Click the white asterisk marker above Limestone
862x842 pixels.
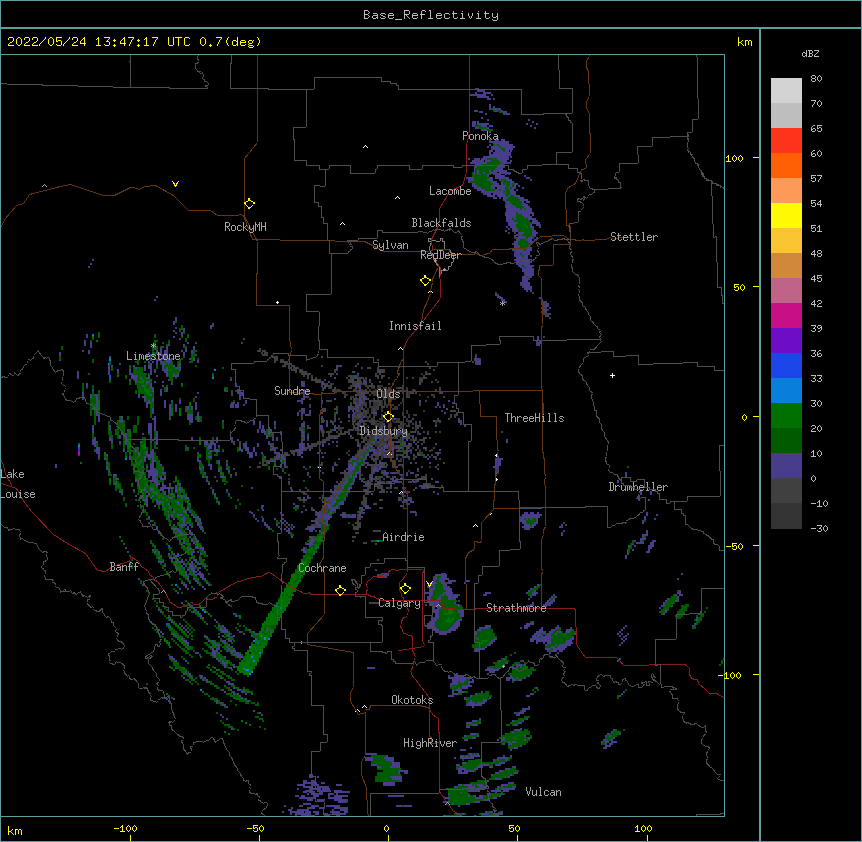[x=154, y=345]
